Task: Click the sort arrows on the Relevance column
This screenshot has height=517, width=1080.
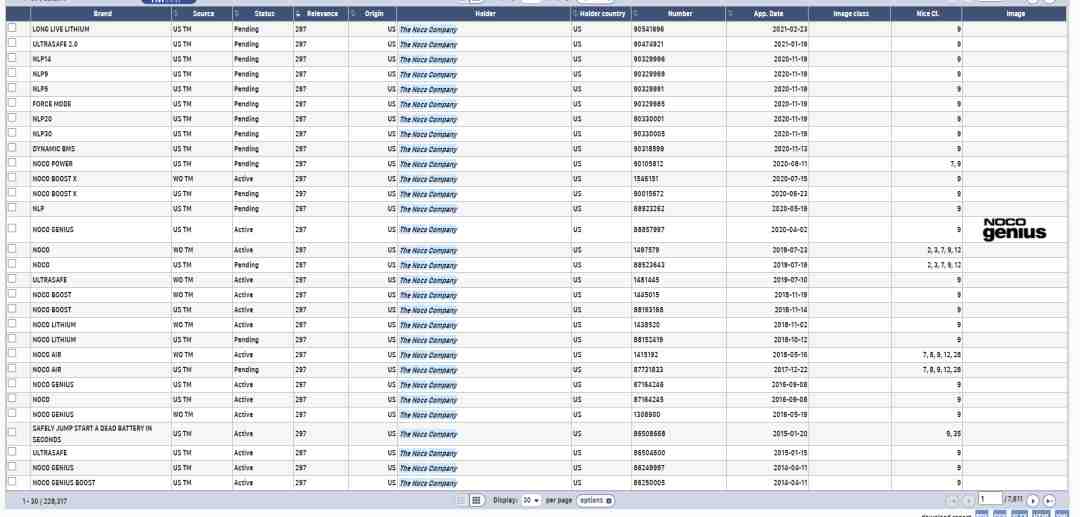Action: 298,14
